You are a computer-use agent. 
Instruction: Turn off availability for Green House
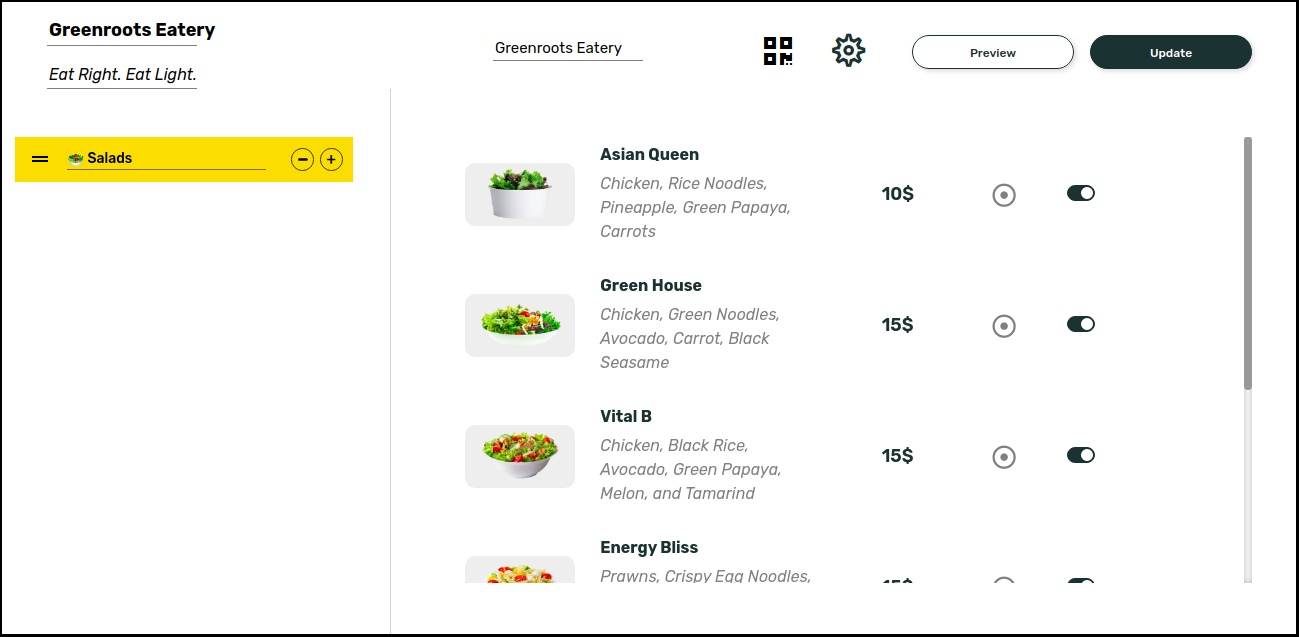[1080, 324]
